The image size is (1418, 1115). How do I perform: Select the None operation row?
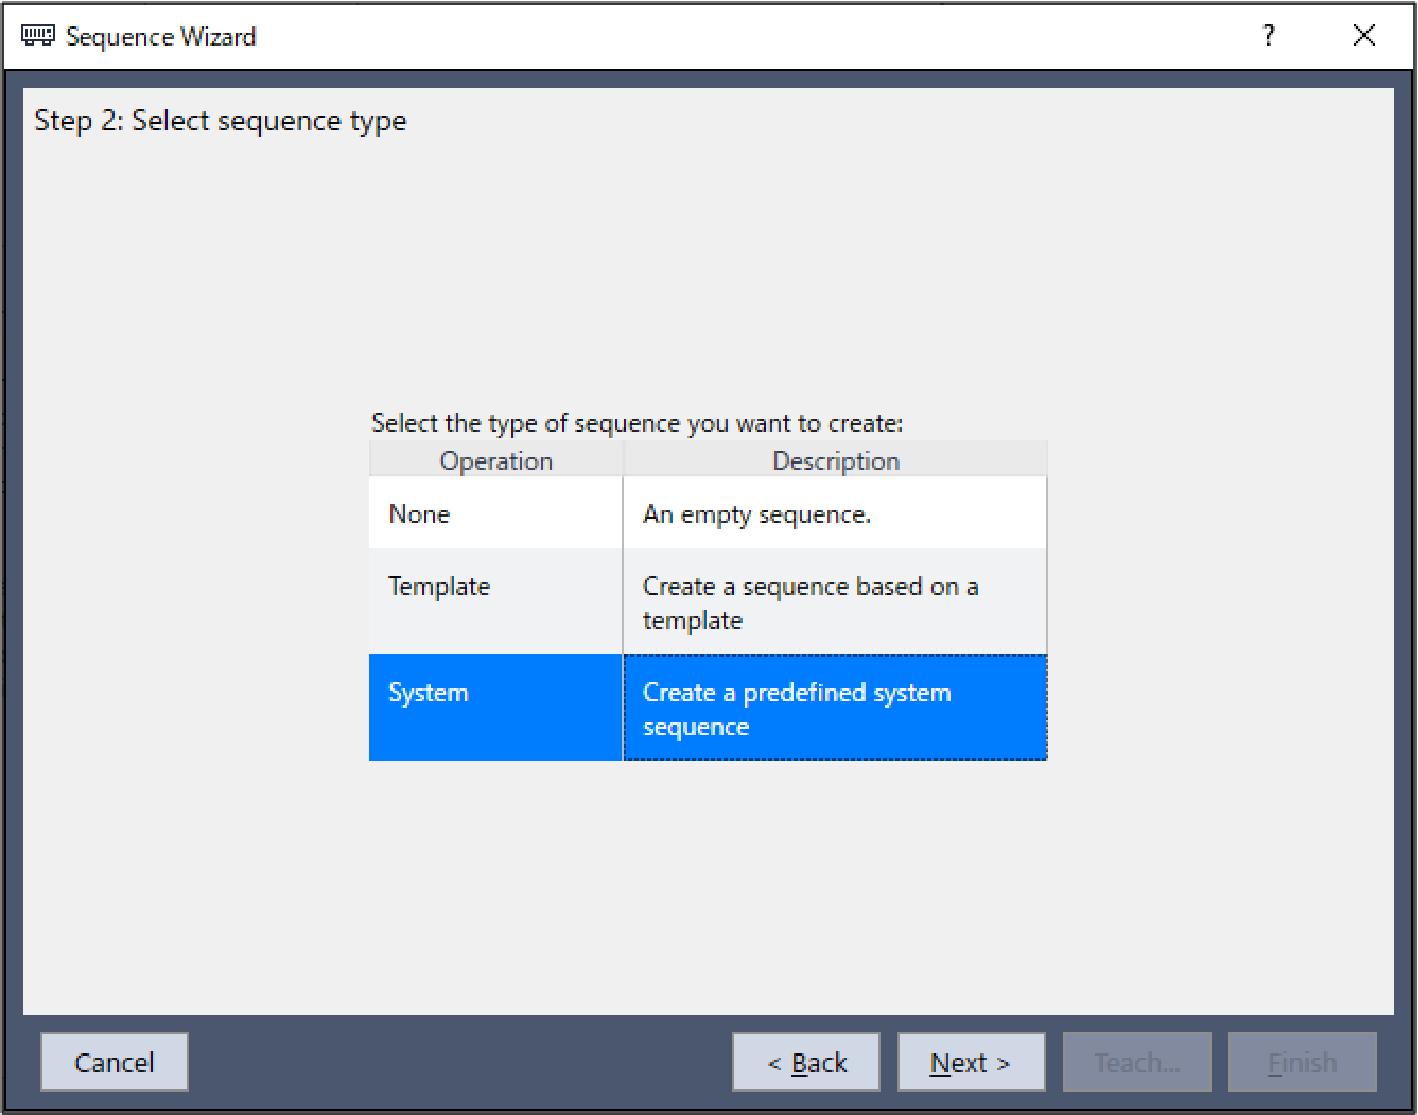pos(495,514)
